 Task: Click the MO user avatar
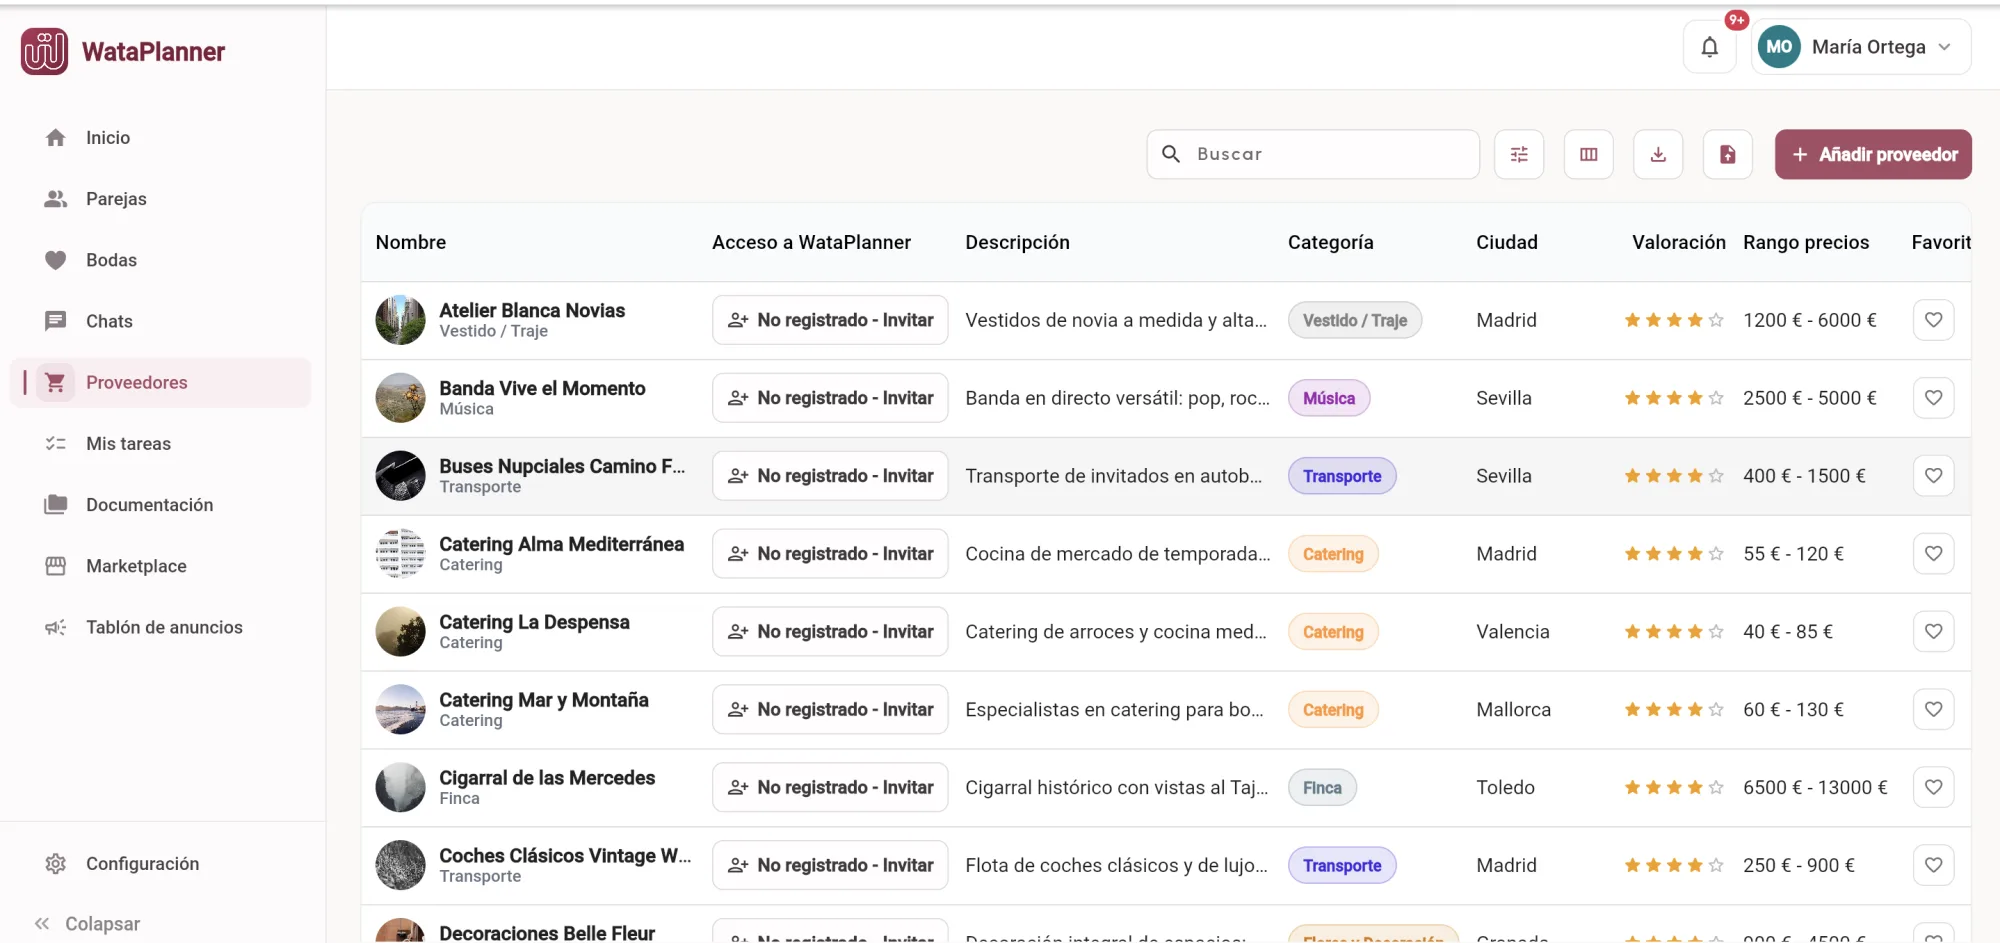[x=1779, y=47]
